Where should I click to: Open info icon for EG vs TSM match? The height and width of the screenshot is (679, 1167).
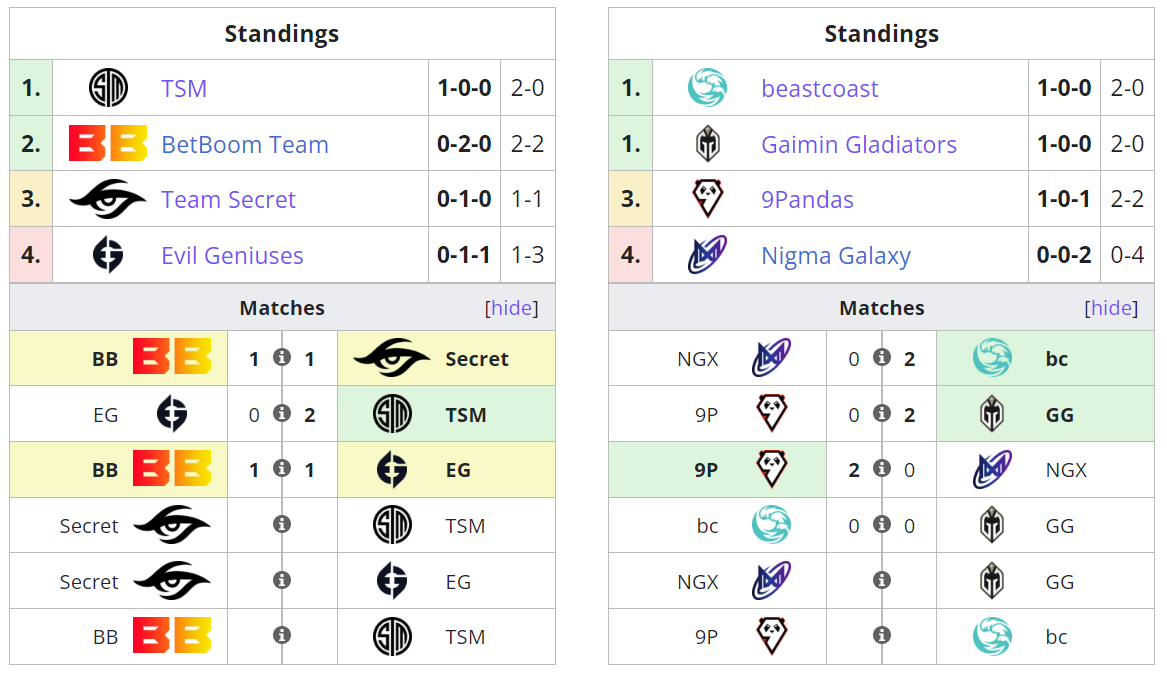click(x=282, y=413)
